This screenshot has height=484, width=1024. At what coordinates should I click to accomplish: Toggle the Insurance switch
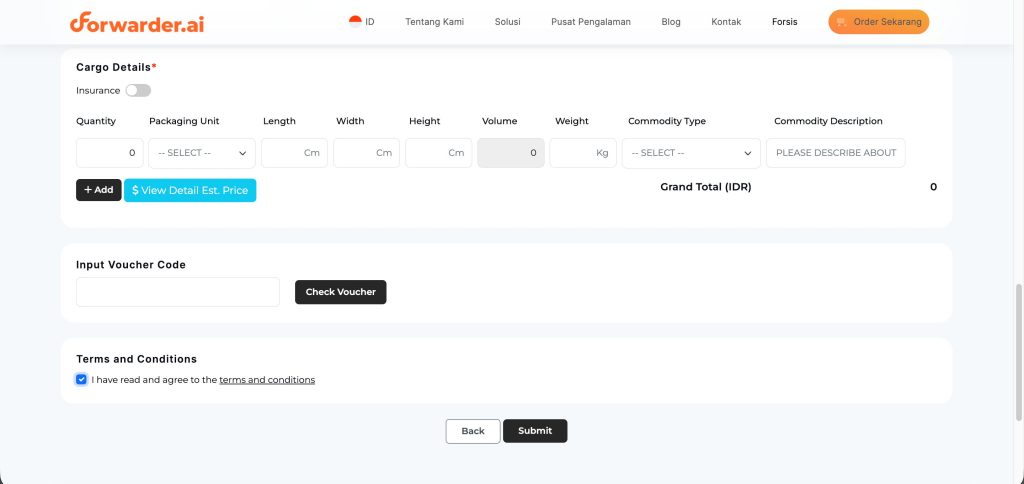138,90
